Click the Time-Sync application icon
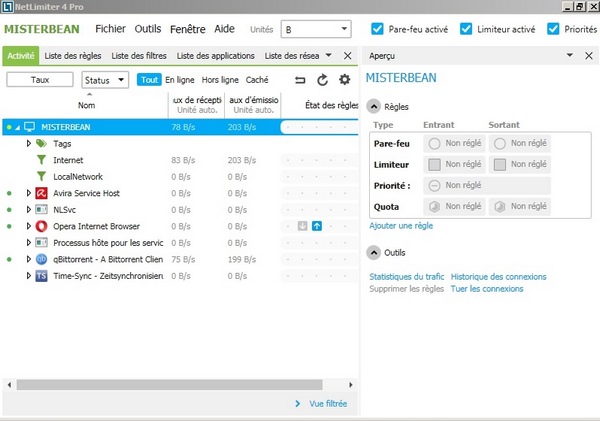 pyautogui.click(x=41, y=276)
